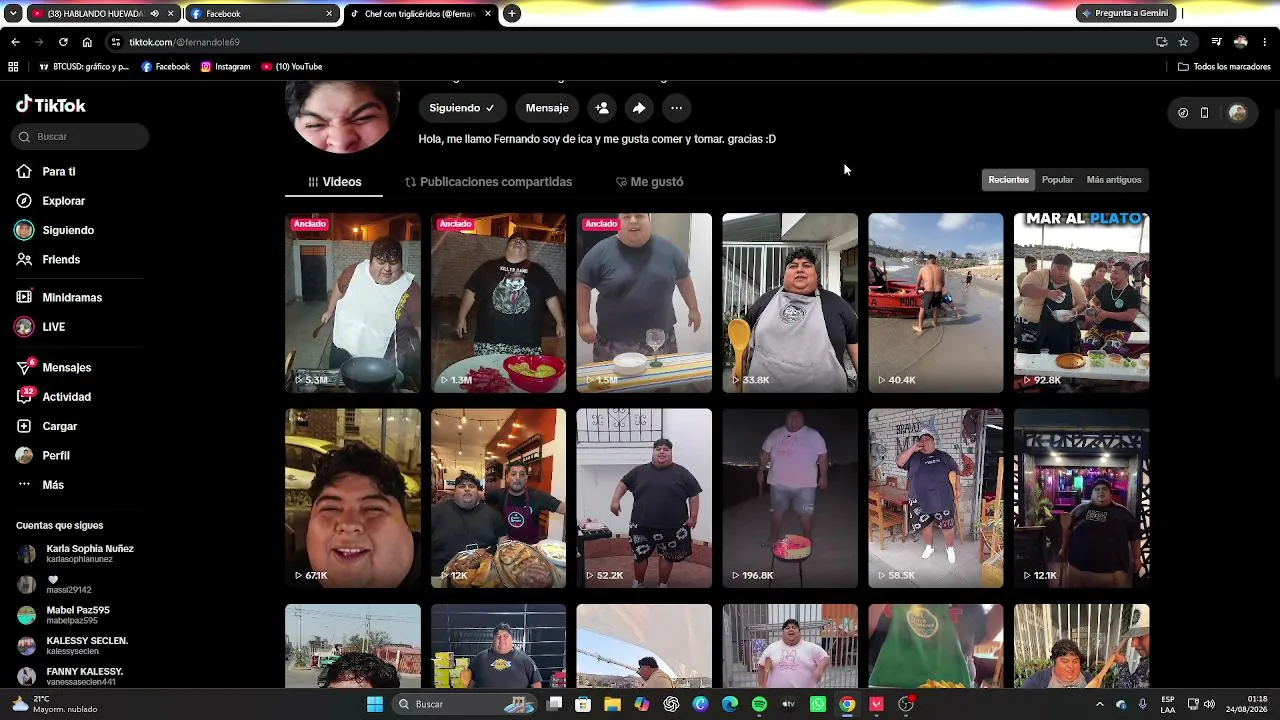
Task: Click the Mensaje button
Action: [547, 108]
